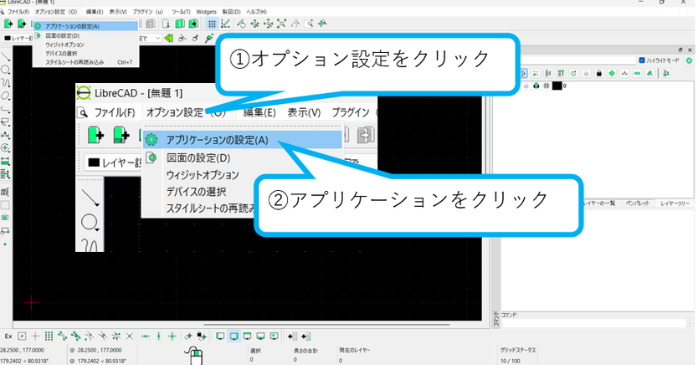Click the コマンド input field
Image resolution: width=698 pixels, height=365 pixels.
pos(595,323)
